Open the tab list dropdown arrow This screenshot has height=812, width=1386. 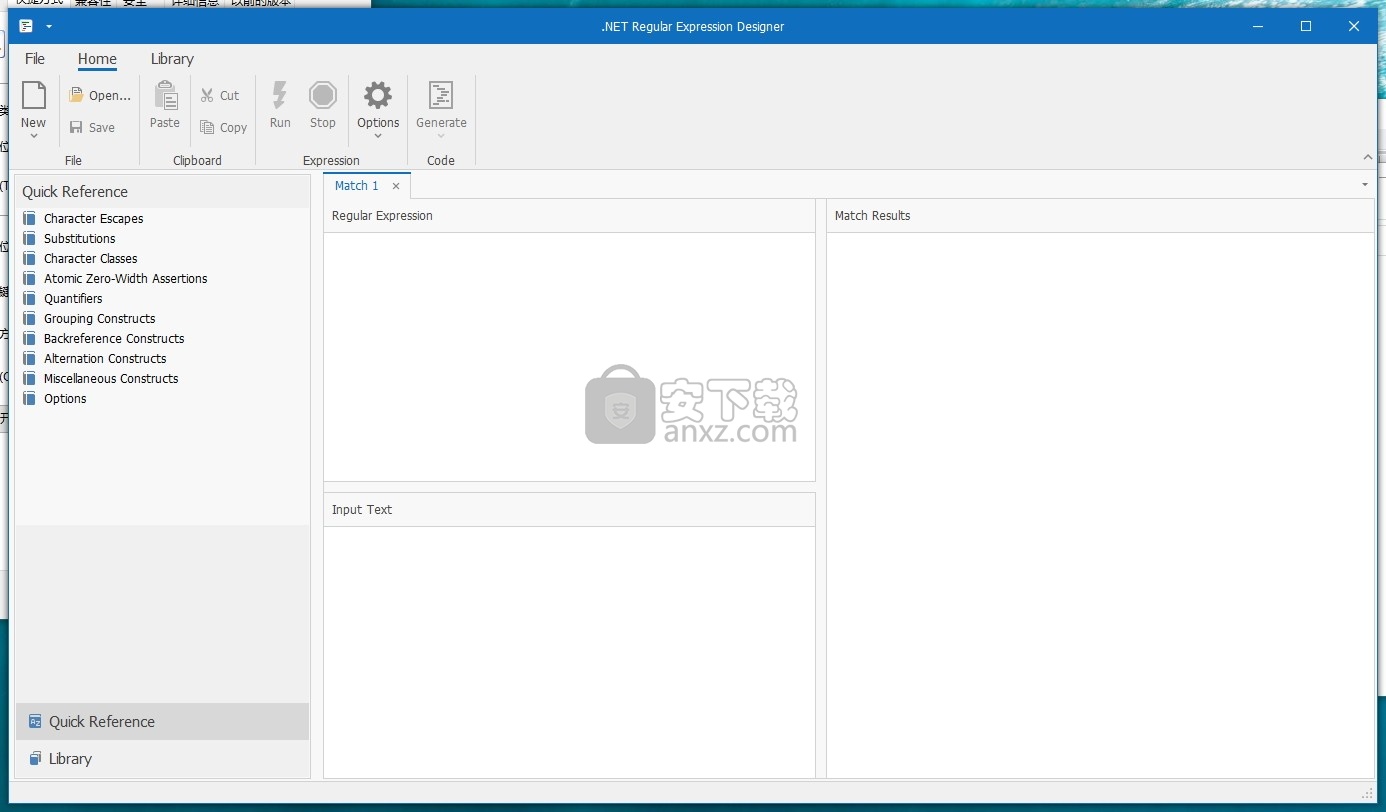click(x=1365, y=185)
